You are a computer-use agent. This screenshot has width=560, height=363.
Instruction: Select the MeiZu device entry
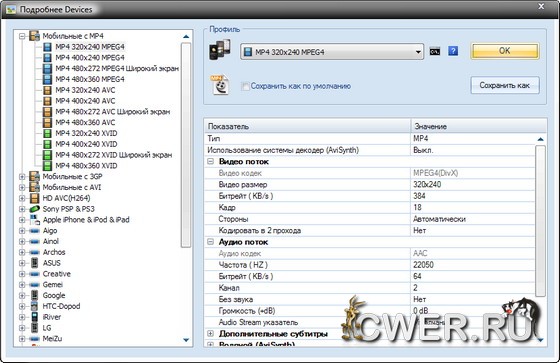[52, 338]
